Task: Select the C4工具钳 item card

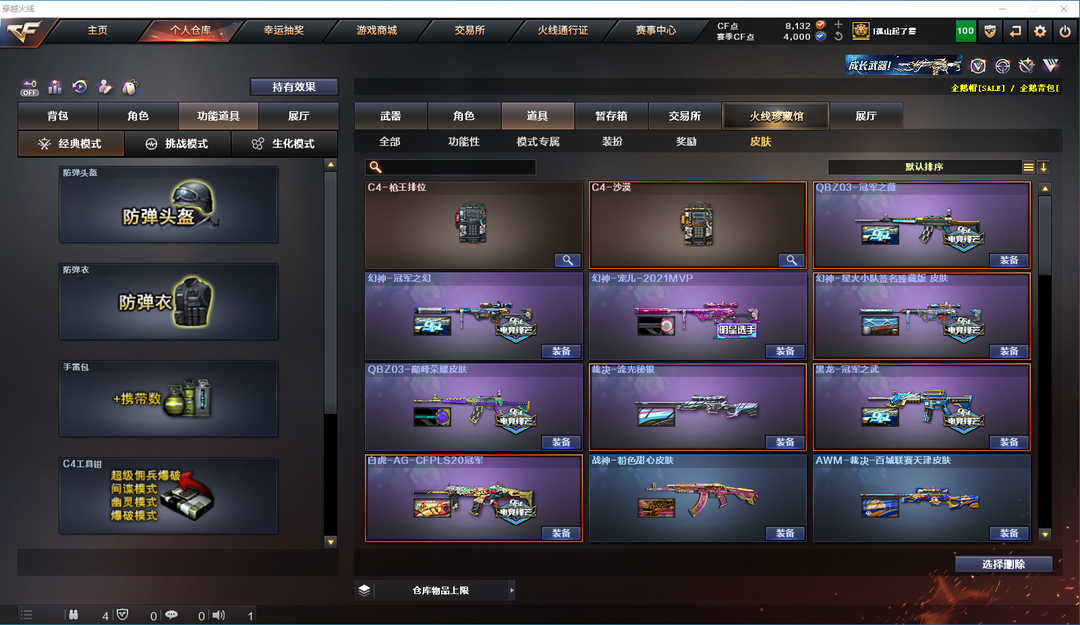Action: click(x=169, y=495)
